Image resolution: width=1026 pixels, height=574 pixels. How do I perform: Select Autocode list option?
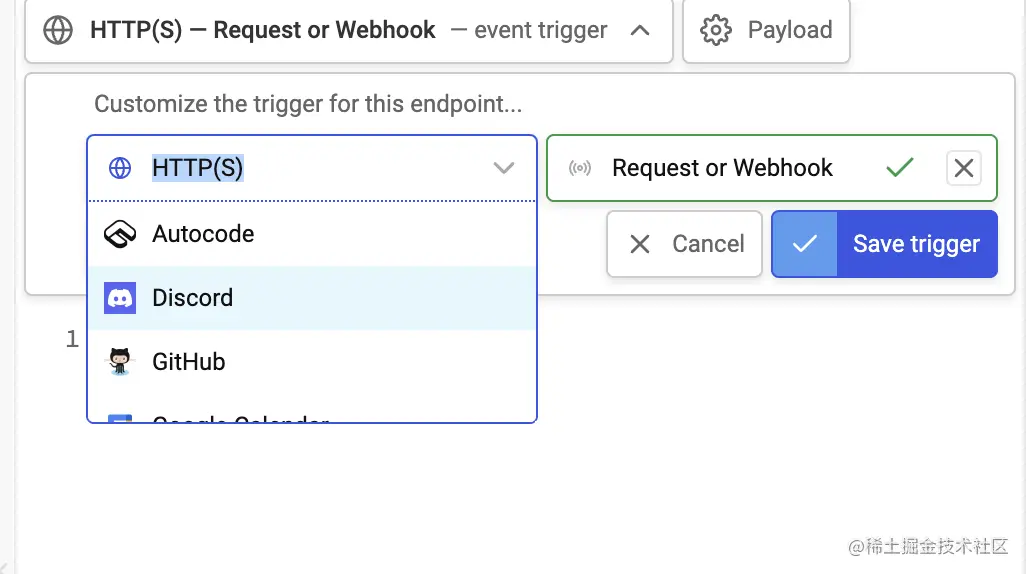point(312,234)
